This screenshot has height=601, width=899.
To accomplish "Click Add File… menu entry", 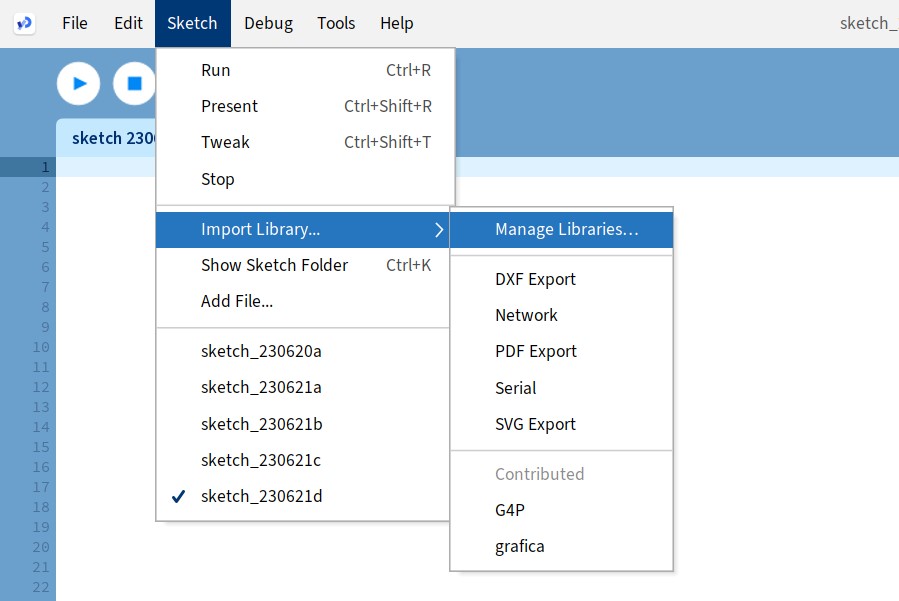I will tap(237, 301).
